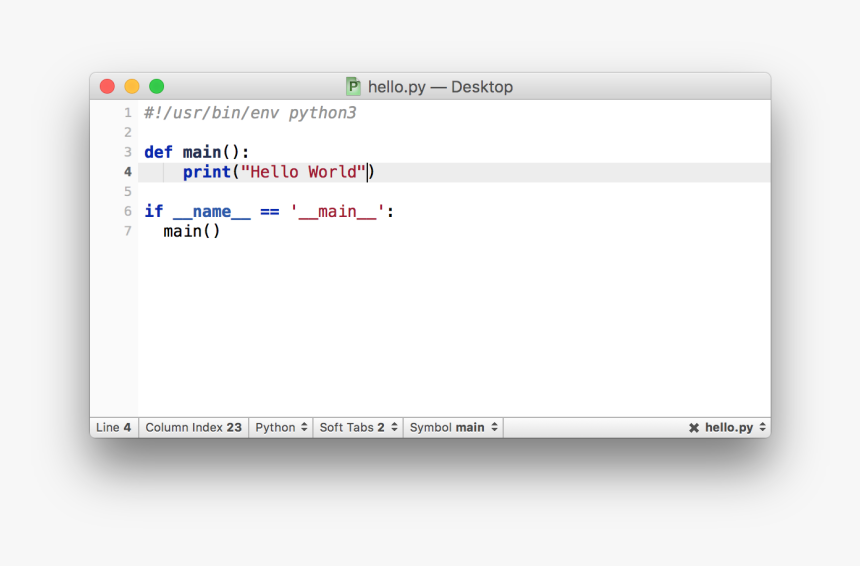This screenshot has width=860, height=566.
Task: Click line number 7 in the gutter
Action: [127, 231]
